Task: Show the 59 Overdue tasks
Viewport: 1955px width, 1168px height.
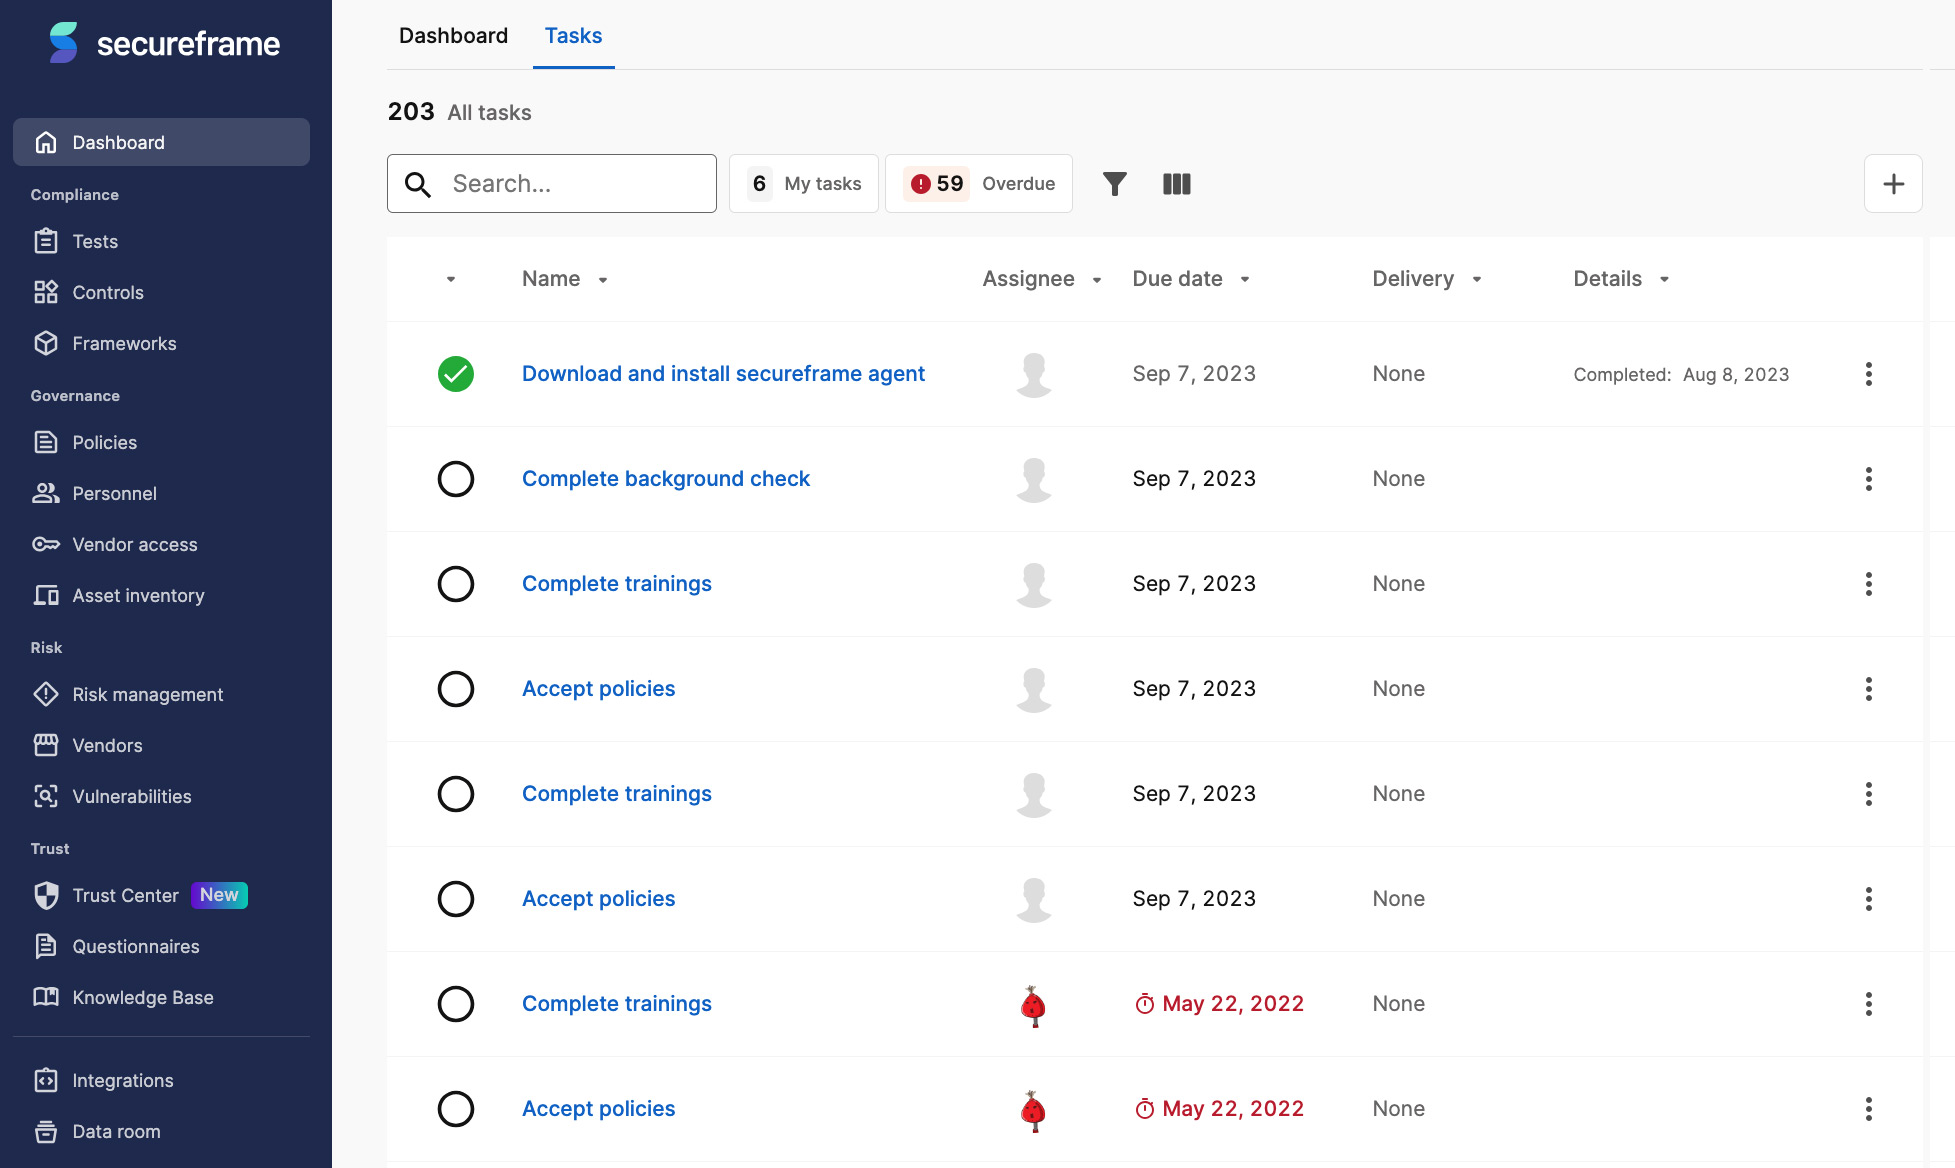Action: [x=979, y=184]
